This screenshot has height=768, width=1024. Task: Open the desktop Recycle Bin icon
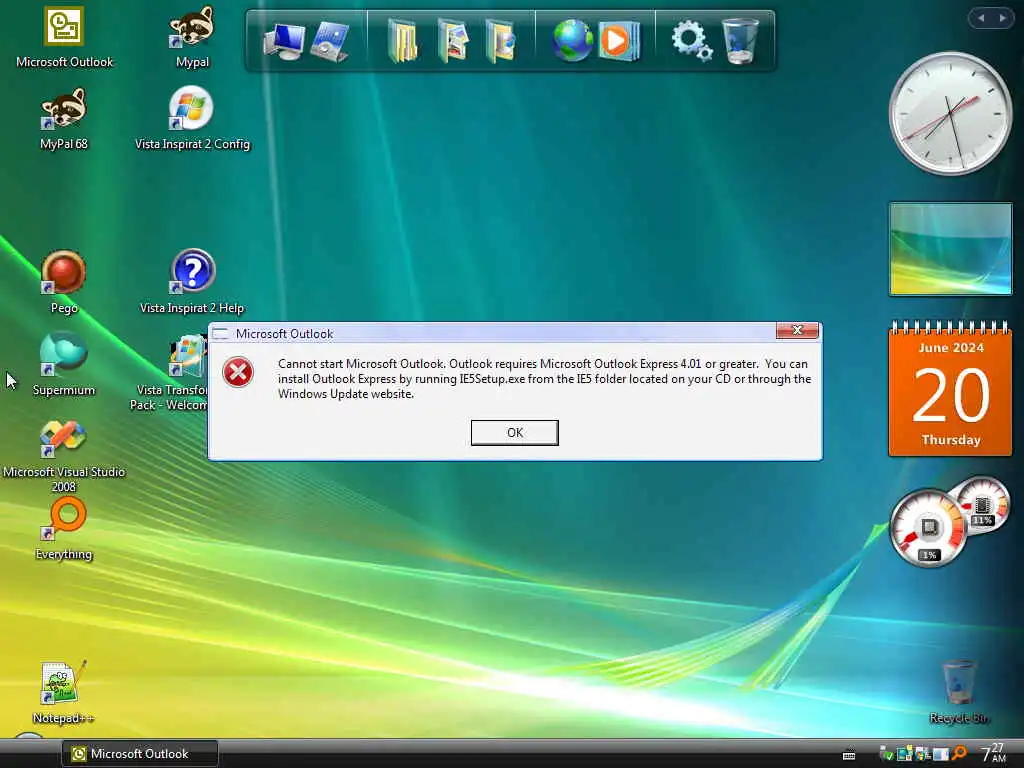[958, 692]
